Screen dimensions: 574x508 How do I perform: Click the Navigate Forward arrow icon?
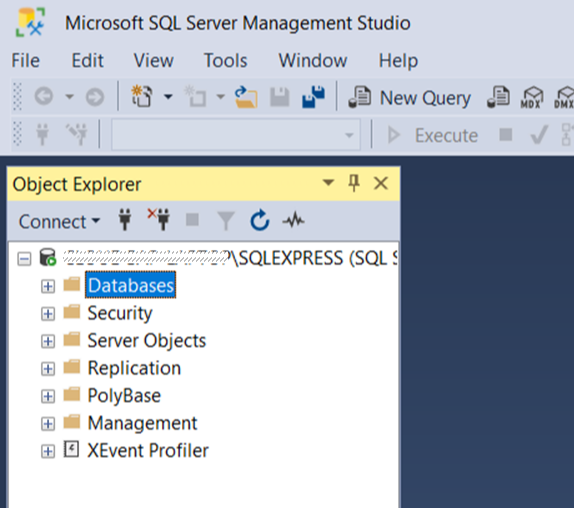pos(95,97)
